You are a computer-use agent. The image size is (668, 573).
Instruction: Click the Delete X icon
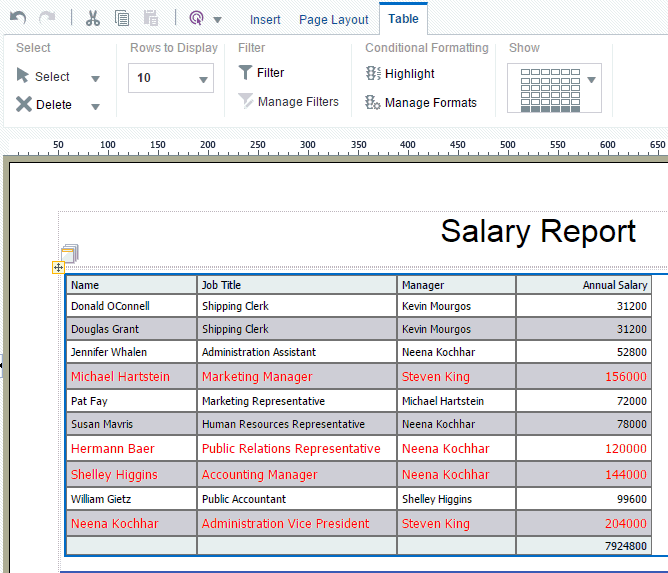point(24,104)
